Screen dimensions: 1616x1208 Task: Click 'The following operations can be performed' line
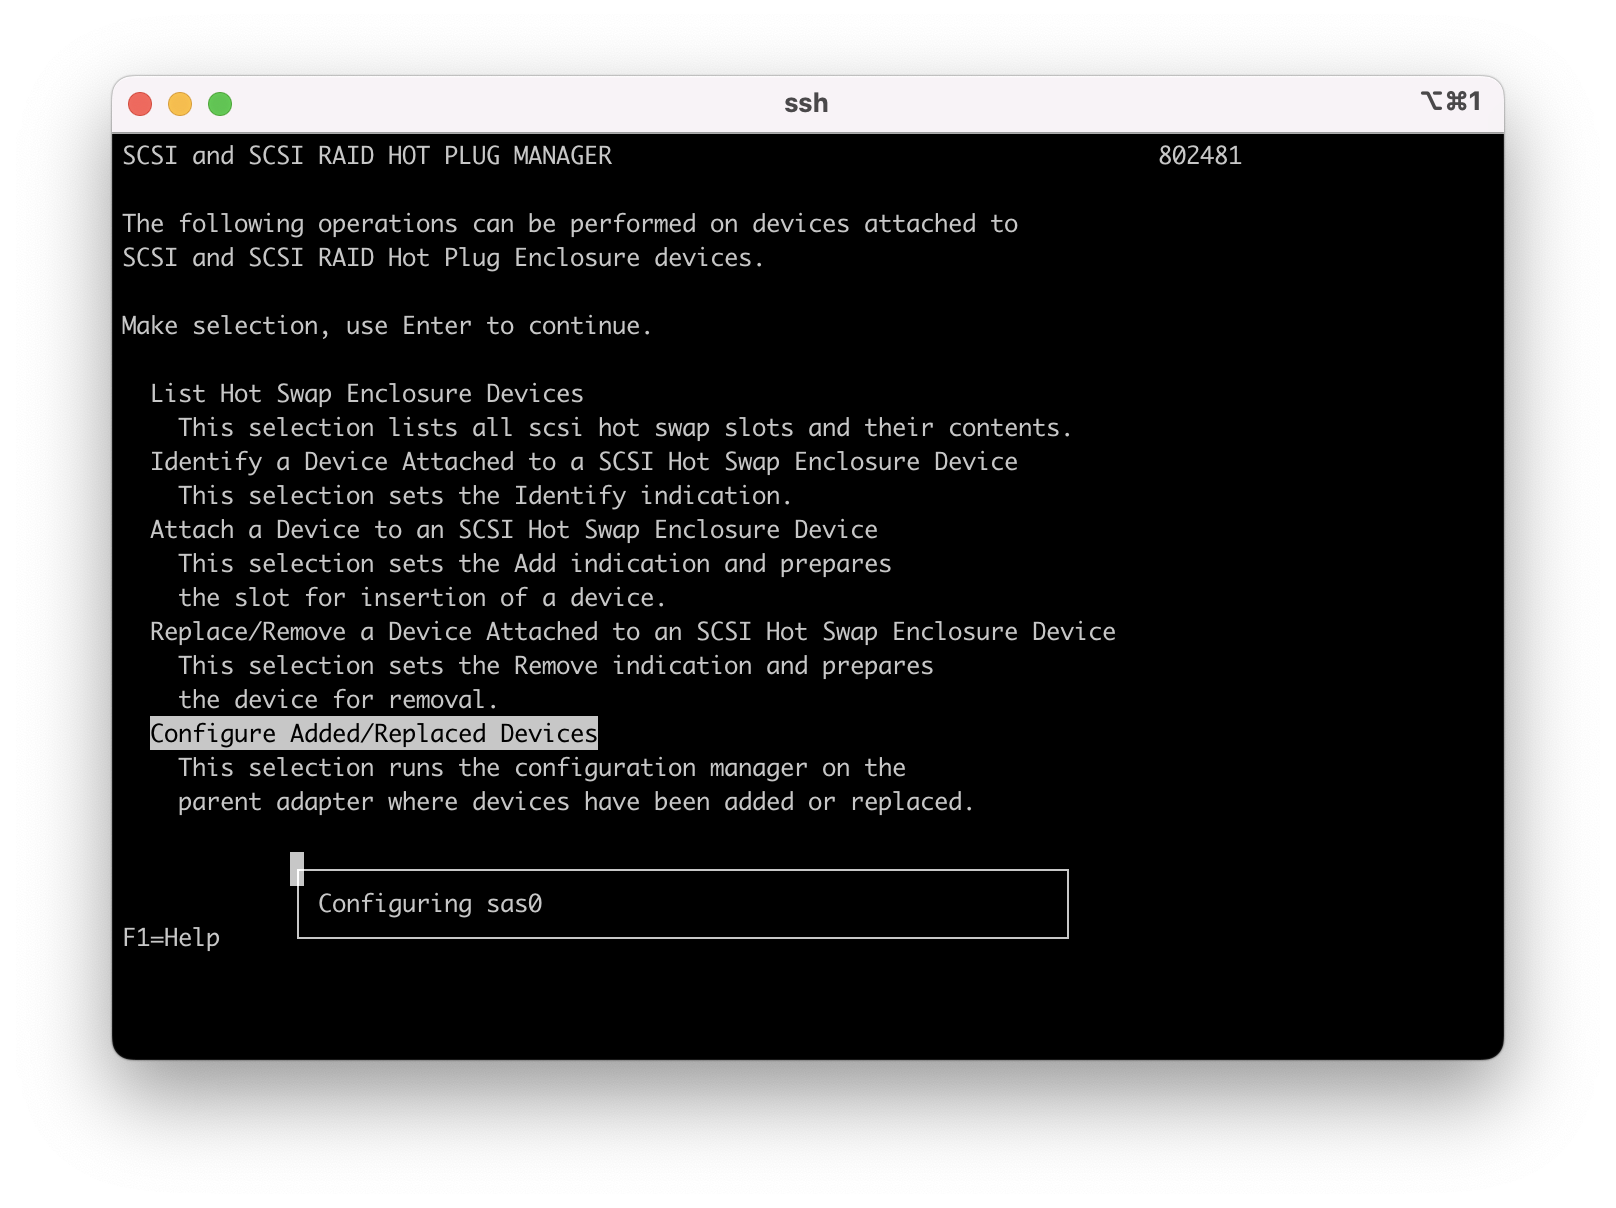pos(570,224)
